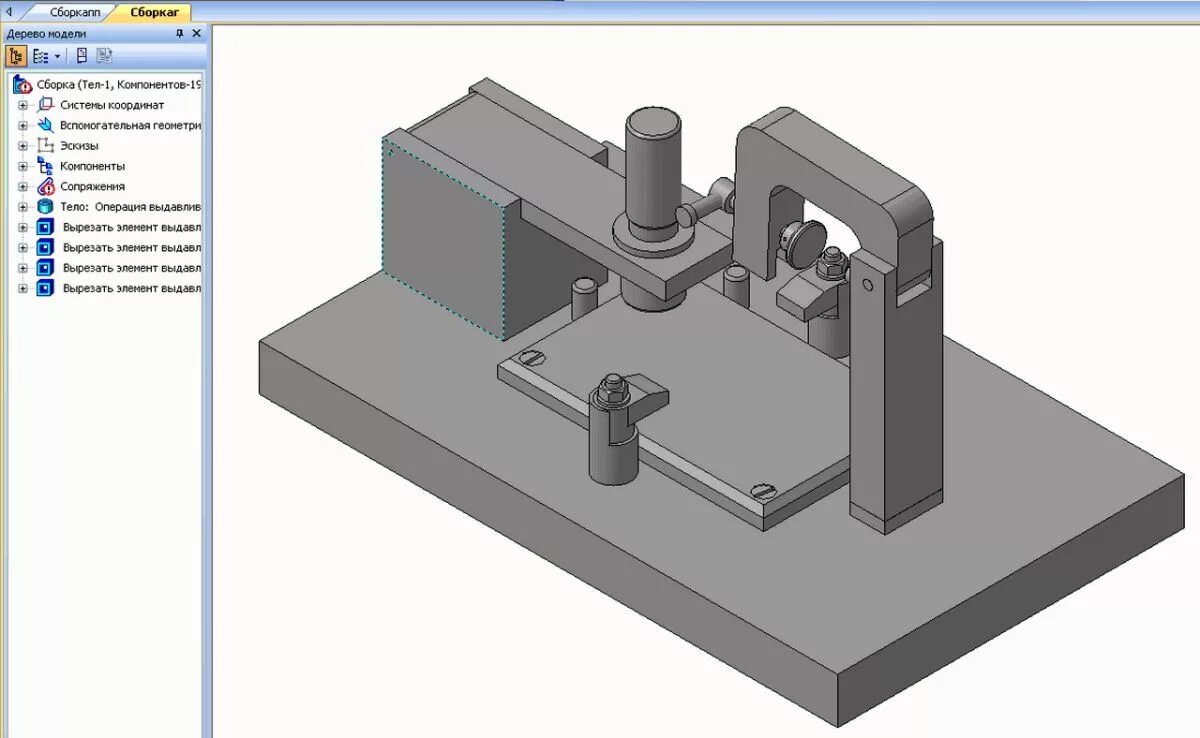The width and height of the screenshot is (1200, 738).
Task: Close the Дерево модели panel
Action: click(196, 34)
